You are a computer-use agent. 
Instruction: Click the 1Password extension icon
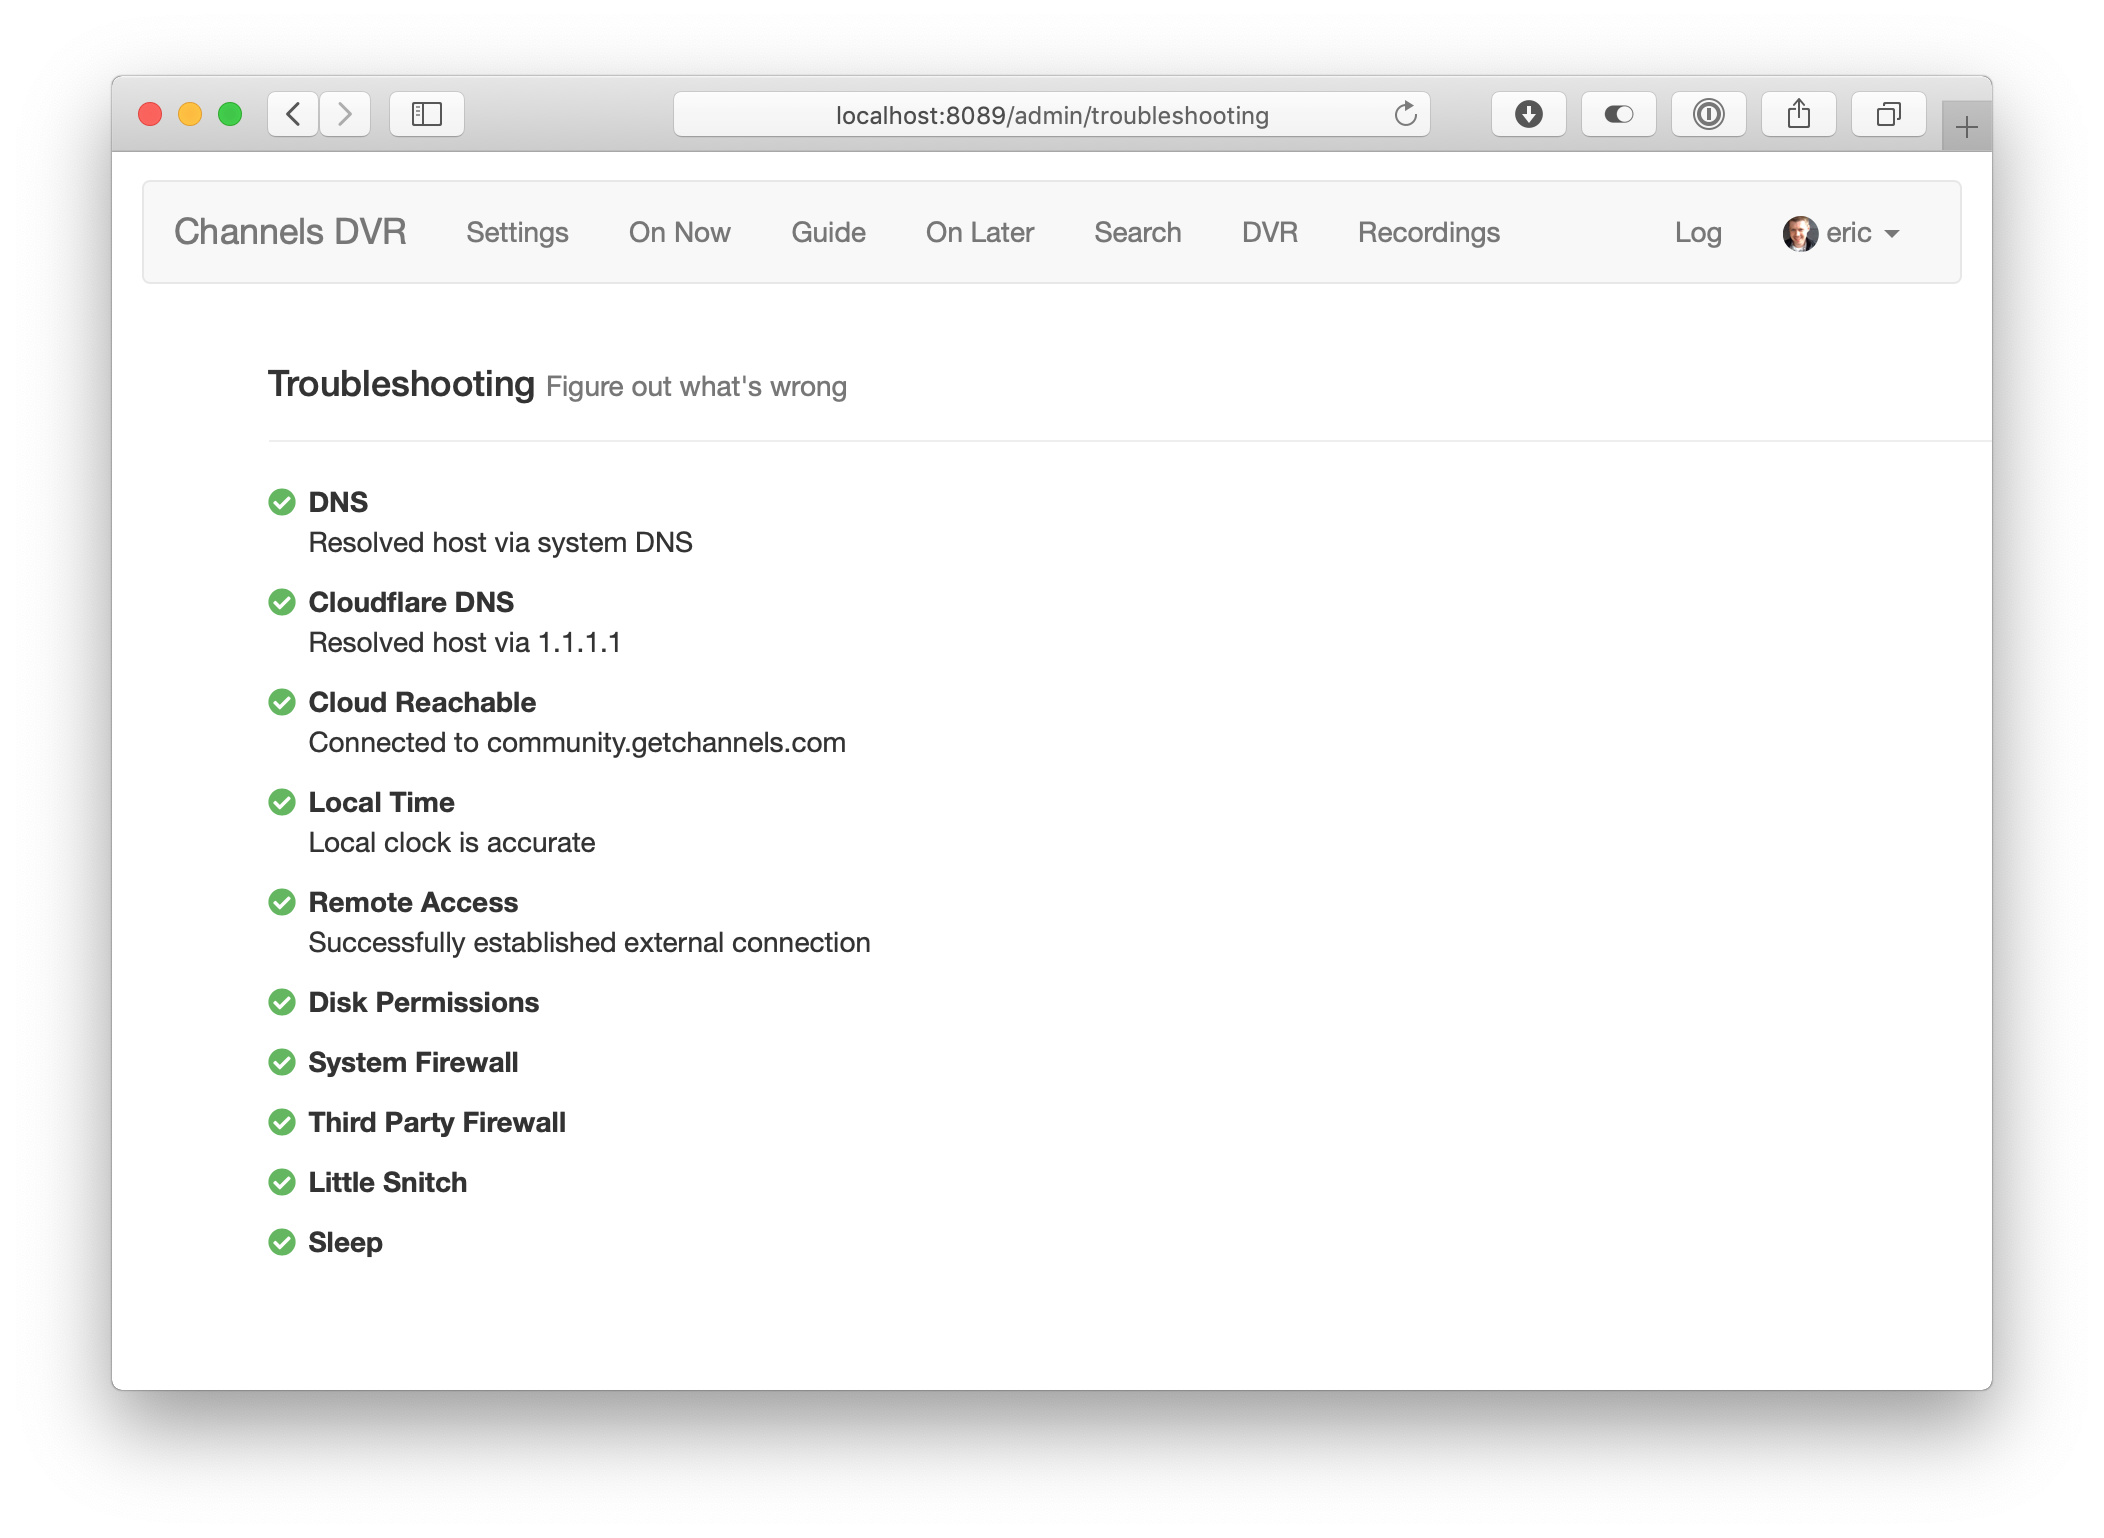point(1708,114)
